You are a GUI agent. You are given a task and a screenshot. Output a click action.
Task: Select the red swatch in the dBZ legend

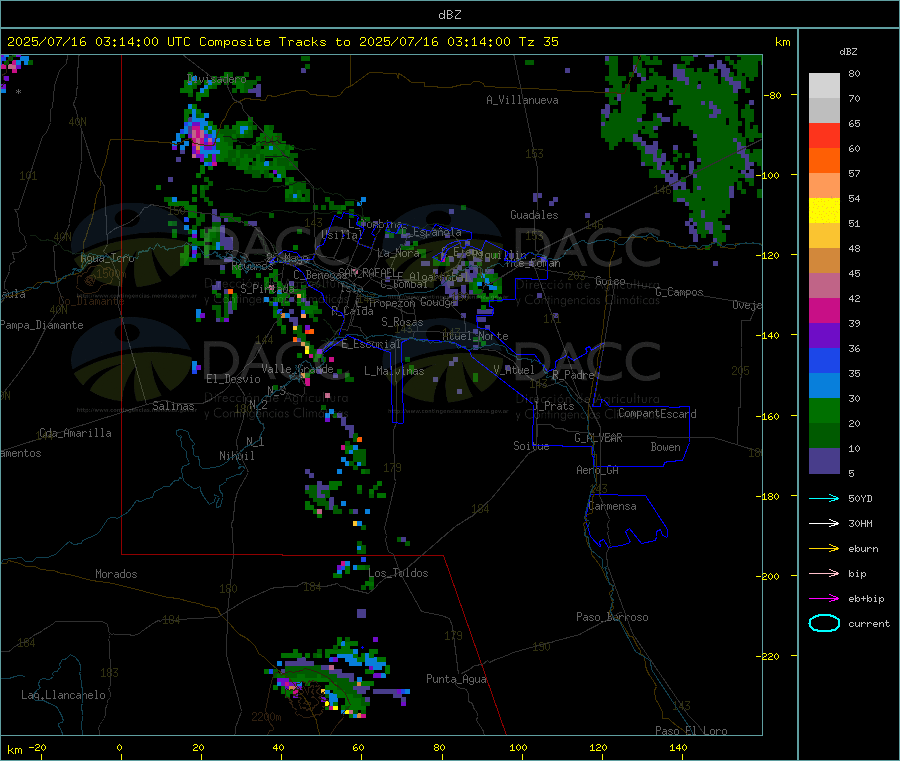pos(824,135)
